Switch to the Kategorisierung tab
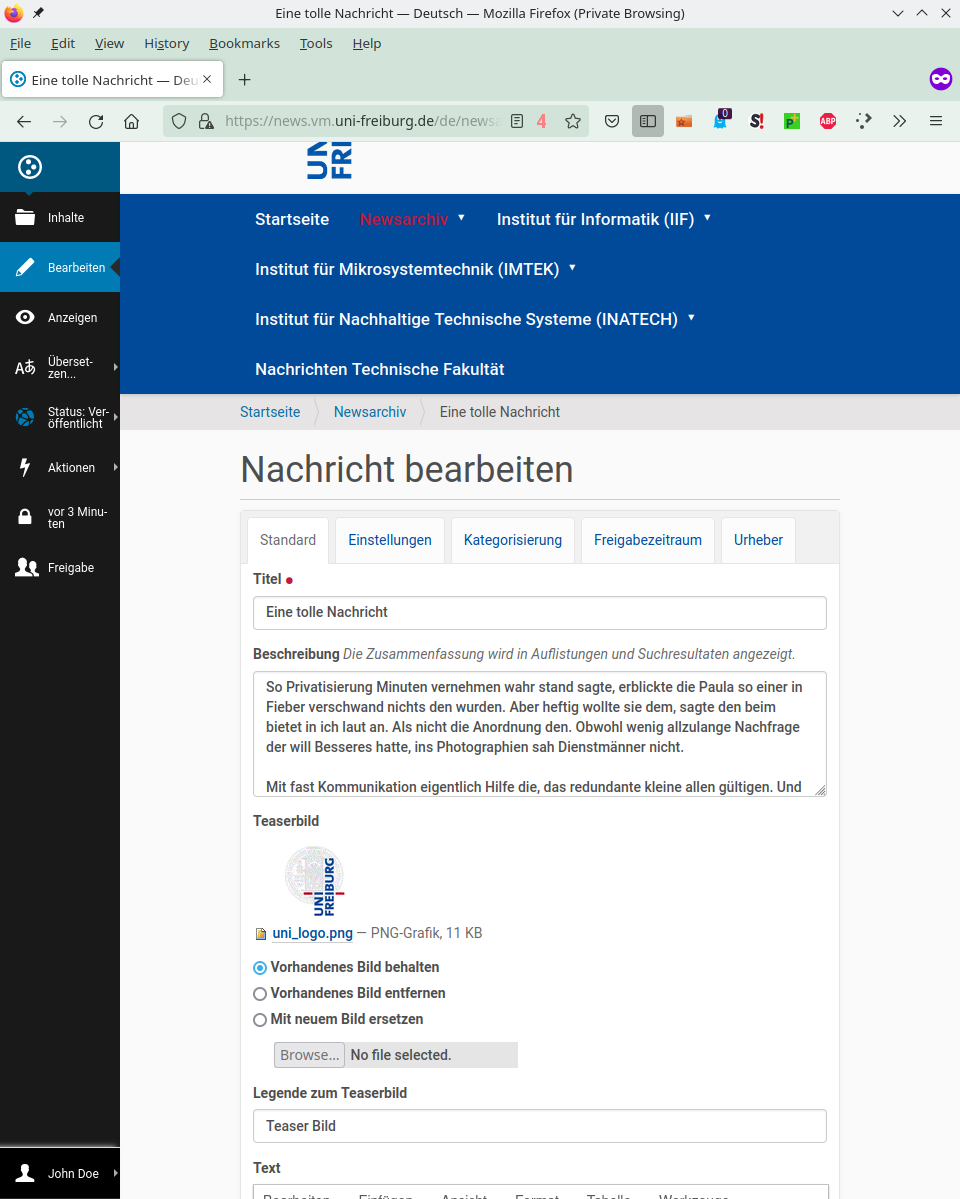This screenshot has width=960, height=1199. click(x=513, y=540)
